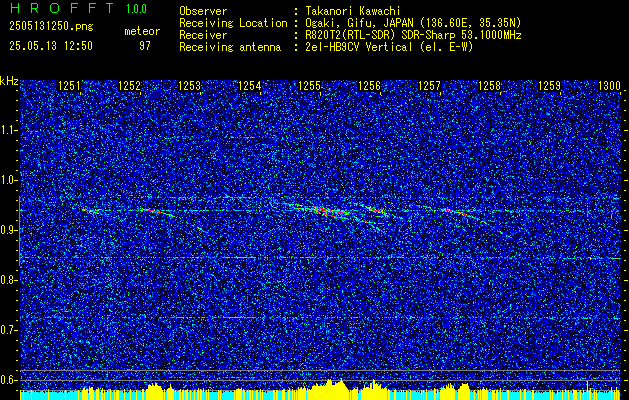The width and height of the screenshot is (629, 400).
Task: Click the 1257 time marker
Action: click(429, 86)
